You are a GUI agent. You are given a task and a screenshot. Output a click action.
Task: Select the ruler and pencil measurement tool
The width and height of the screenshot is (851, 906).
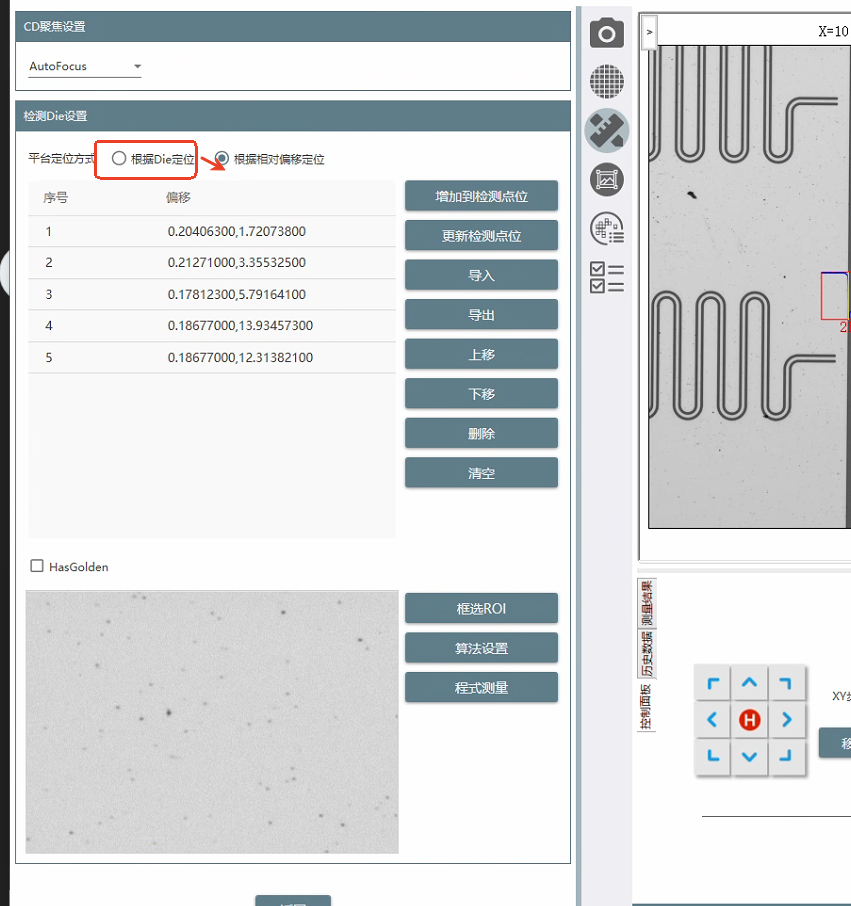click(606, 130)
